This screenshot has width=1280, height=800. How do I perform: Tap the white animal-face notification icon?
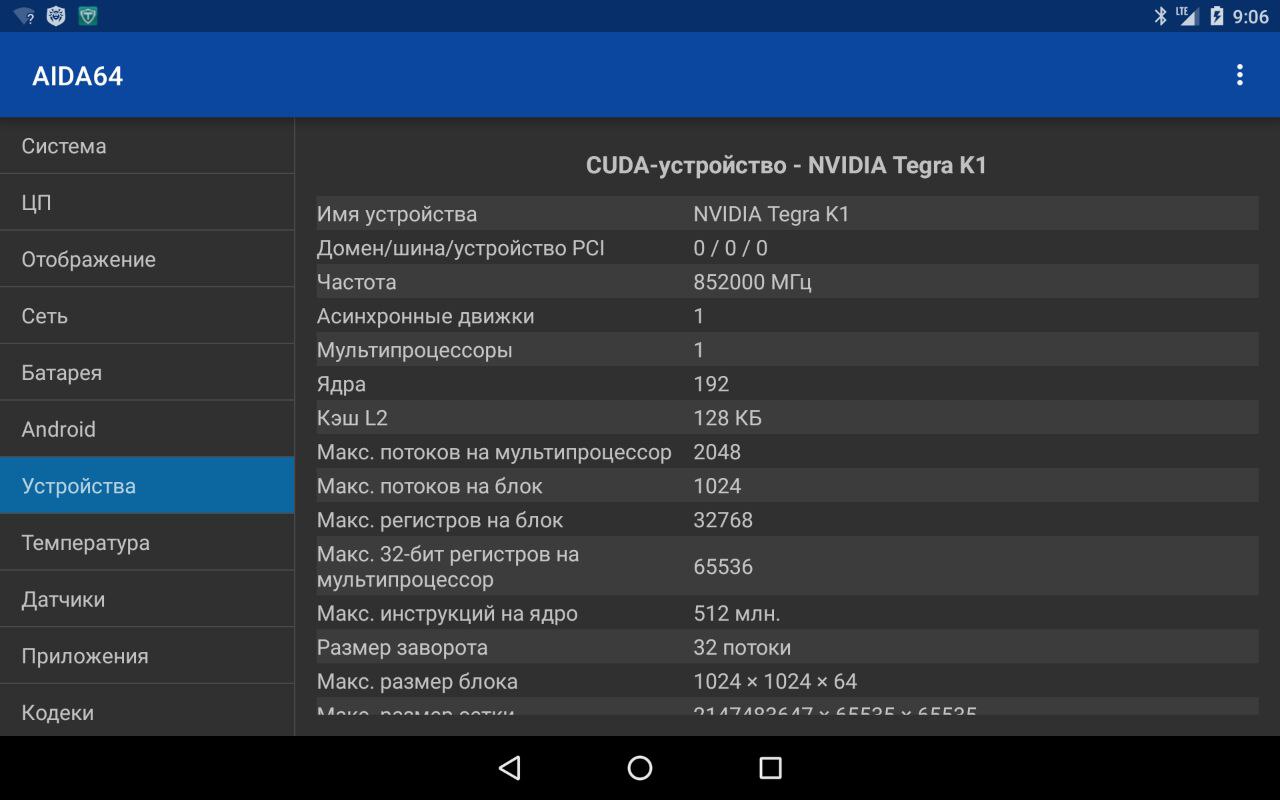(x=56, y=16)
